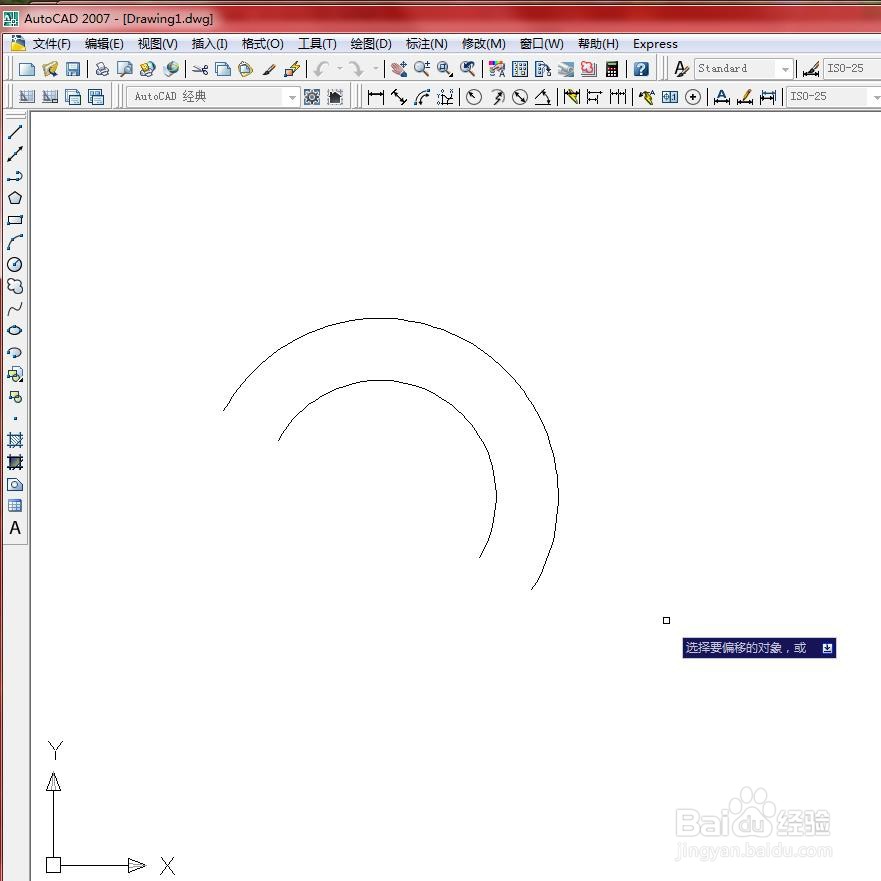881x881 pixels.
Task: Open the Standard text style dropdown
Action: [744, 69]
